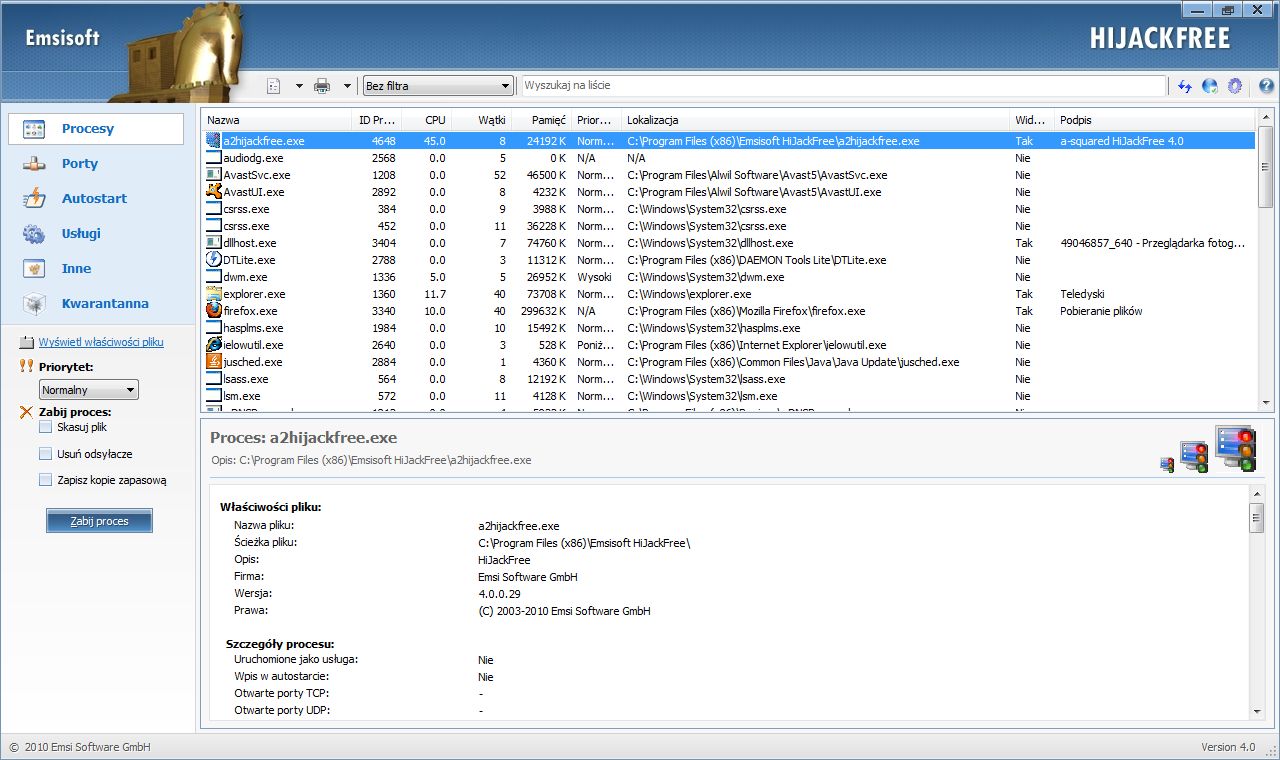Click the 'Emsi Software GmbH' Firma value
Screen dimensions: 1280x760
(x=528, y=576)
